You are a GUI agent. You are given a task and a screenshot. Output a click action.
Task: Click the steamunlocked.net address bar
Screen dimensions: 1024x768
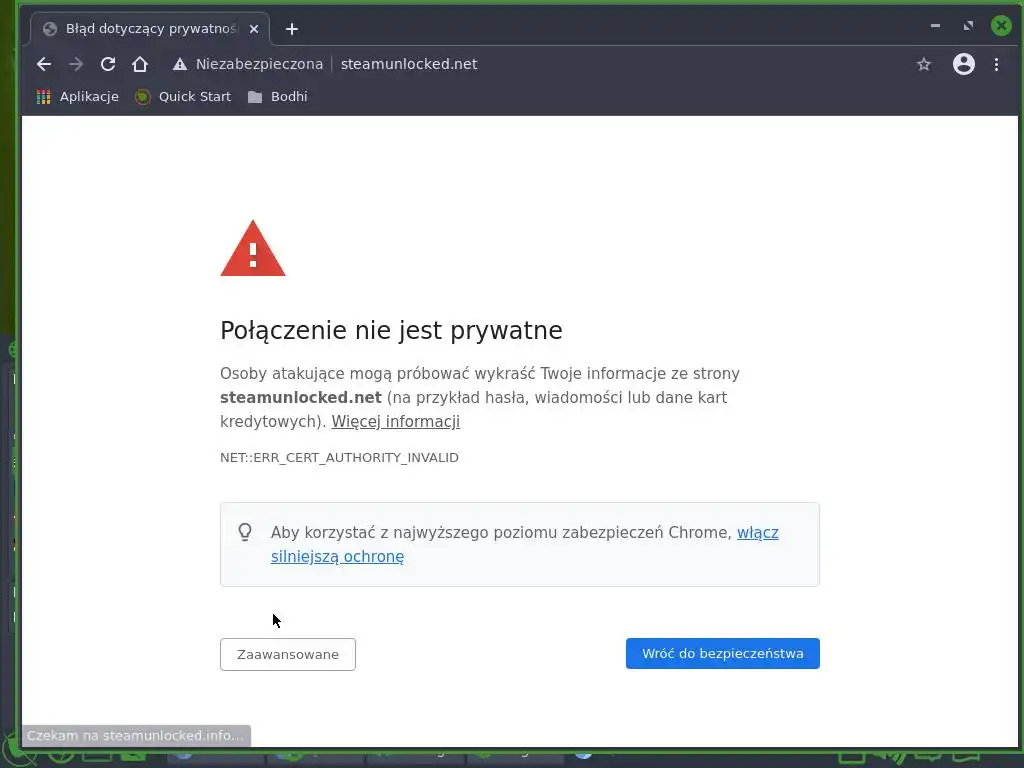(409, 64)
